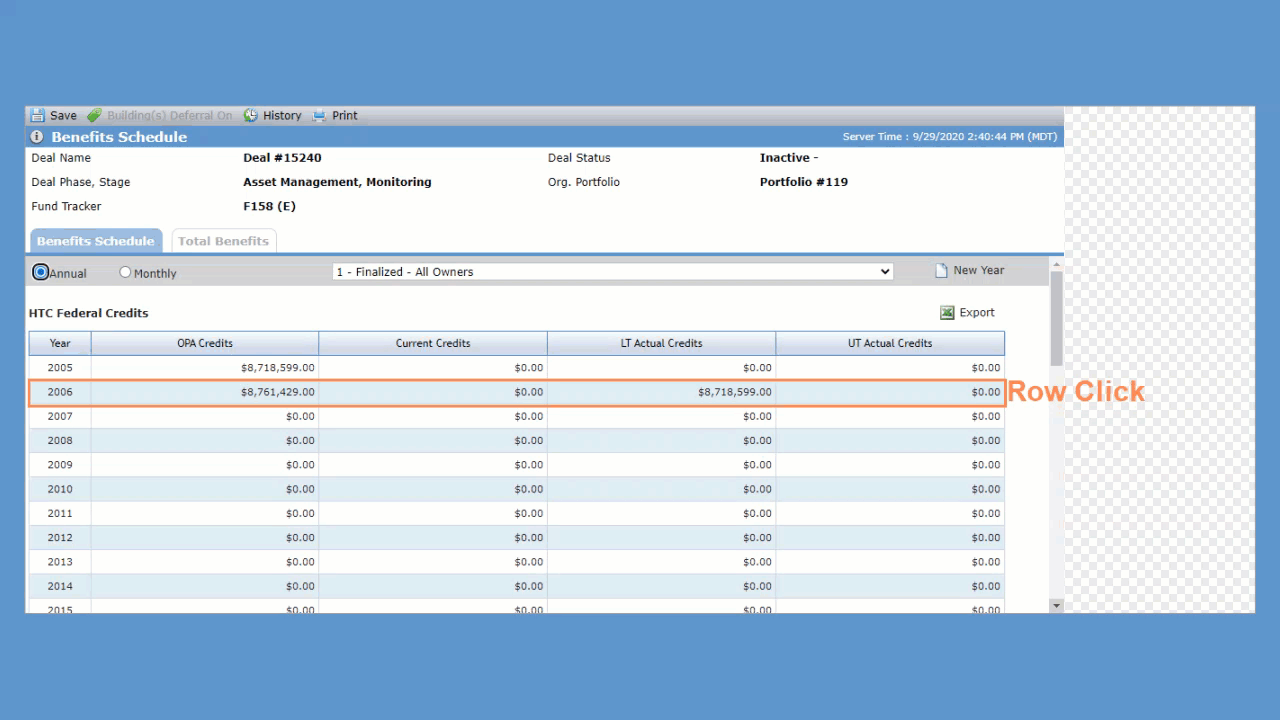This screenshot has height=720, width=1280.
Task: Select the Benefits Schedule tab
Action: click(x=96, y=241)
